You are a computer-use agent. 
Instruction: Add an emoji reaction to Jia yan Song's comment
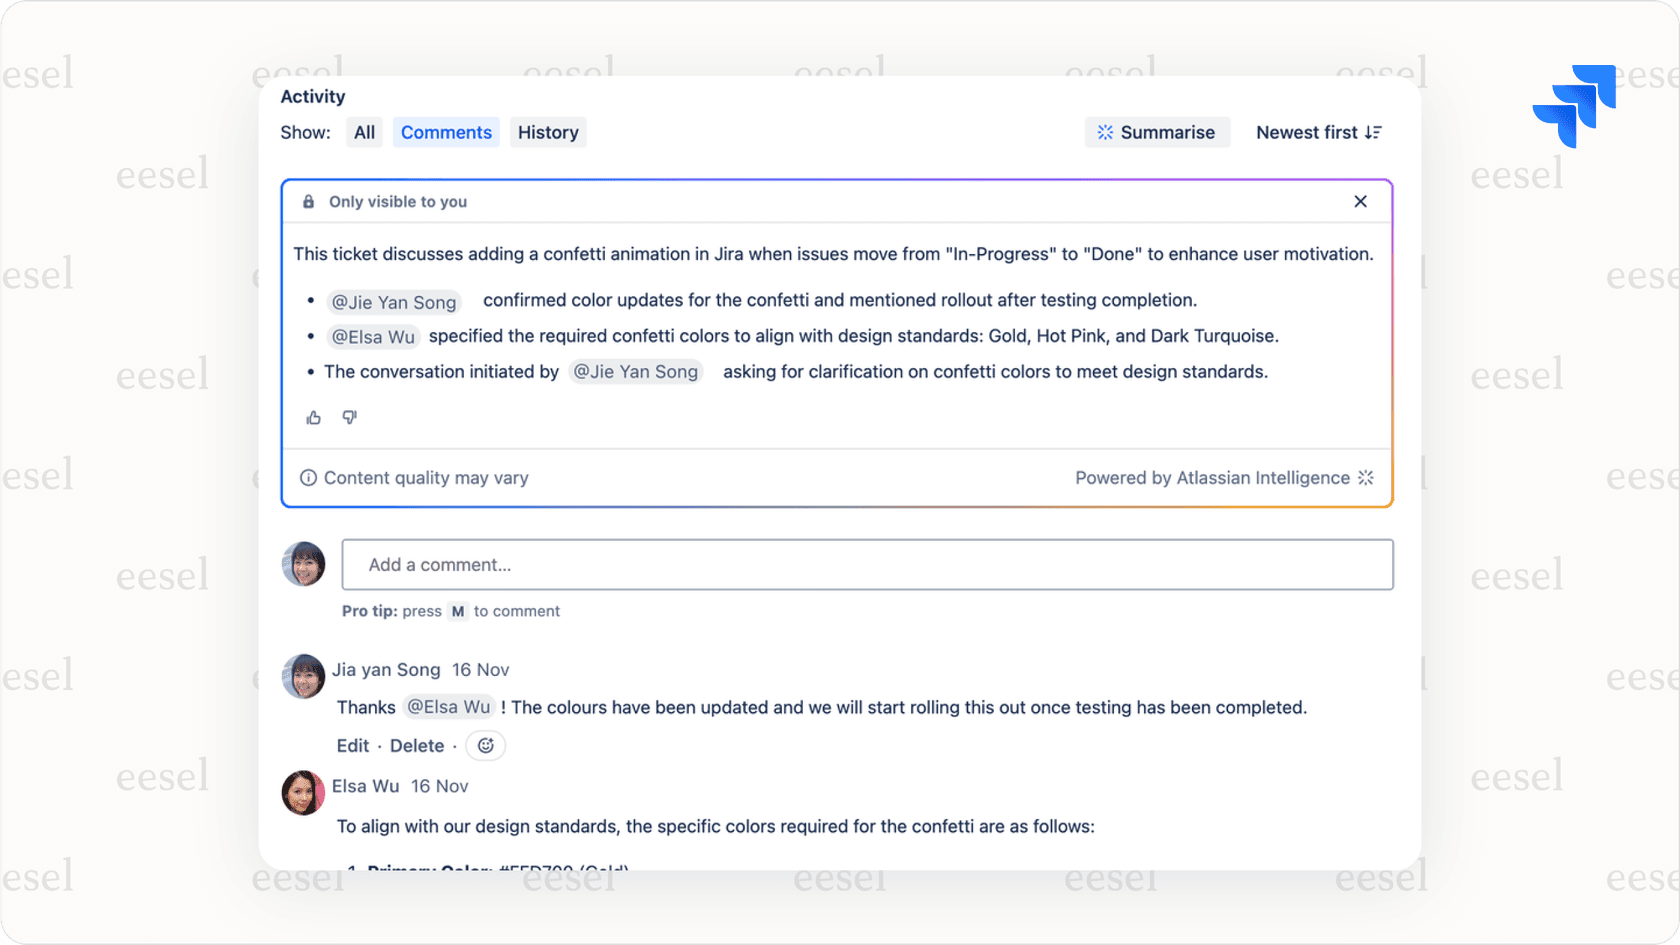pos(485,745)
